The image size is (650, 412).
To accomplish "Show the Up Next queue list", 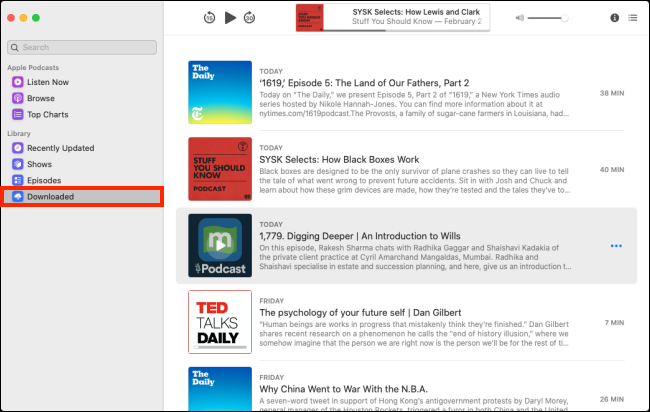I will [633, 18].
